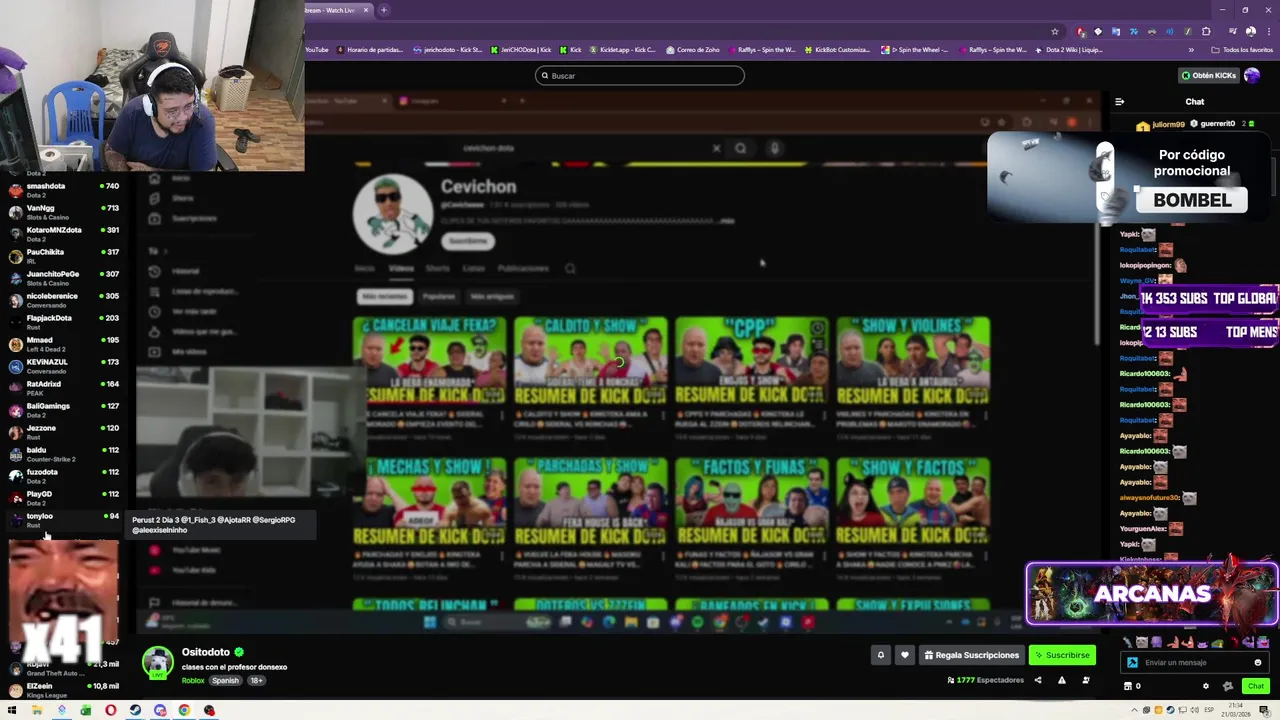The height and width of the screenshot is (720, 1280).
Task: Open the Correo de Zoho bookmark
Action: tap(692, 49)
